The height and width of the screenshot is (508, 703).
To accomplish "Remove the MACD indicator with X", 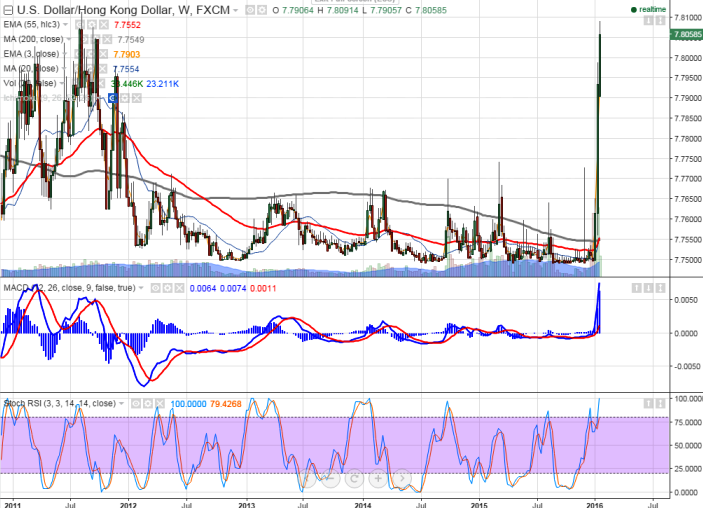I will [179, 288].
